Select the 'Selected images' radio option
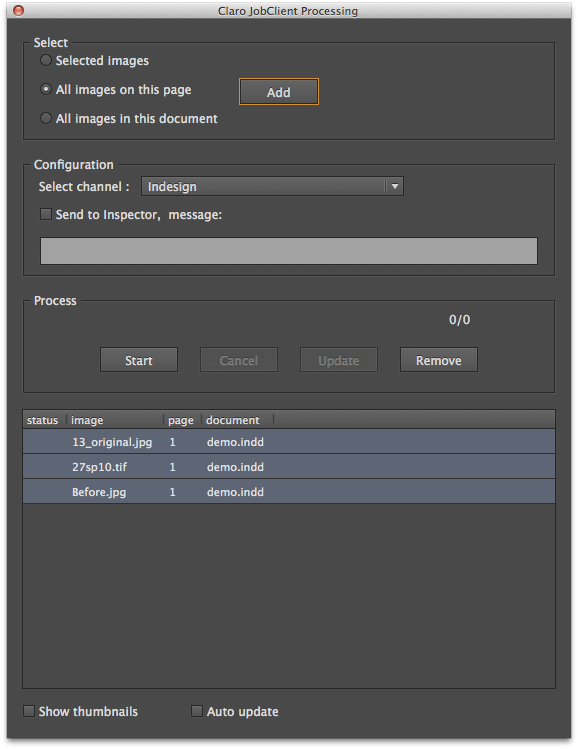This screenshot has width=578, height=749. 46,60
